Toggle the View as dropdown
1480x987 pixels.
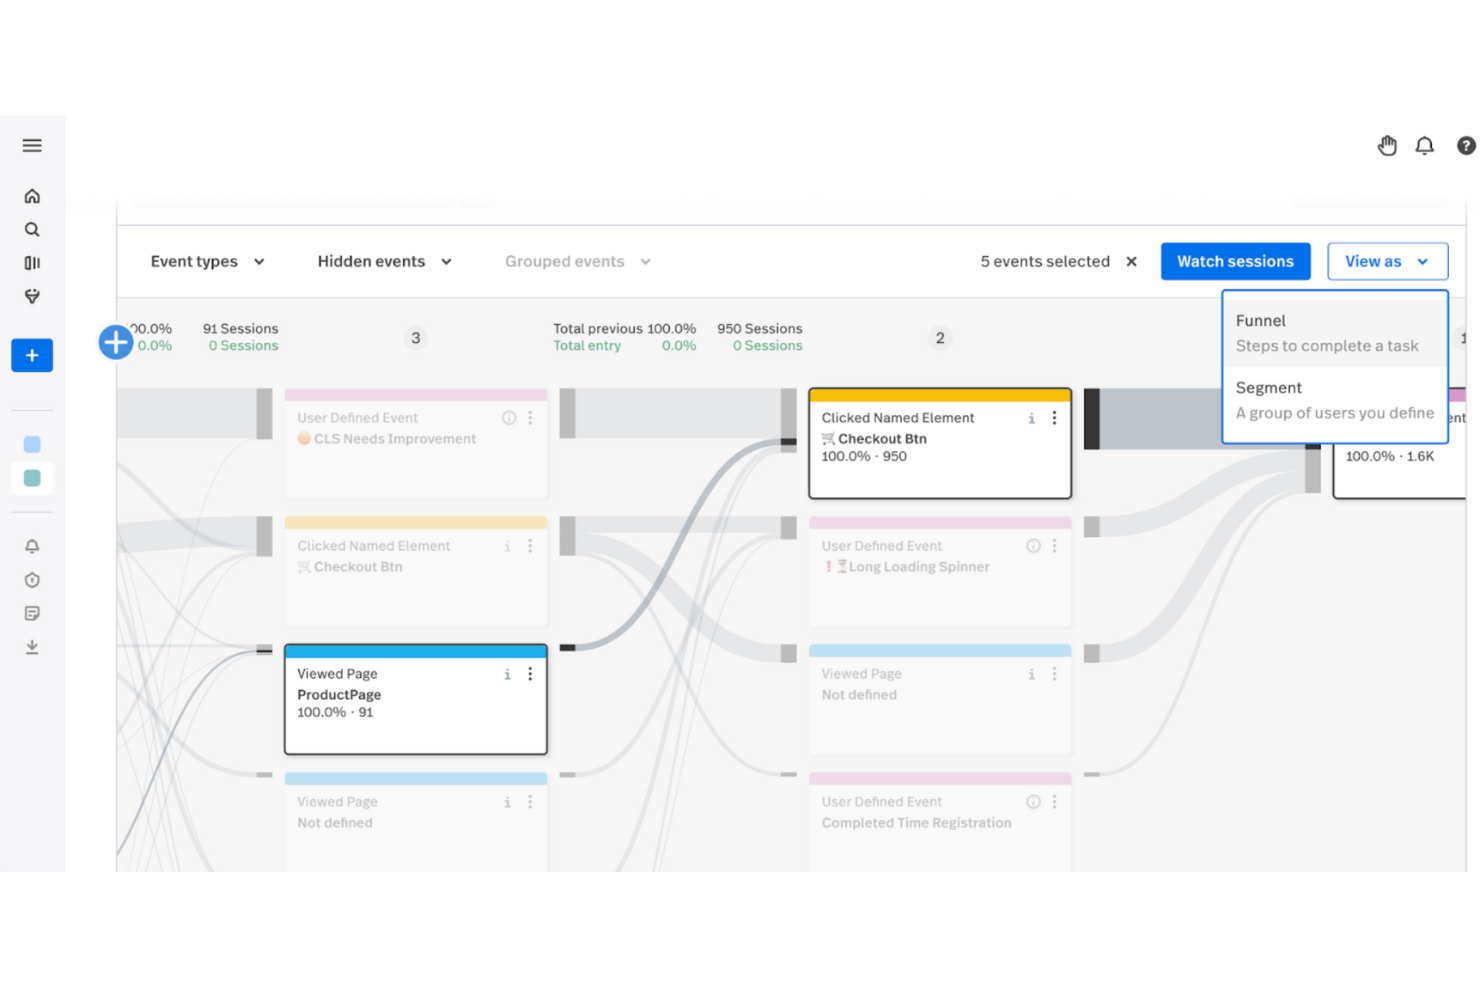pos(1387,262)
